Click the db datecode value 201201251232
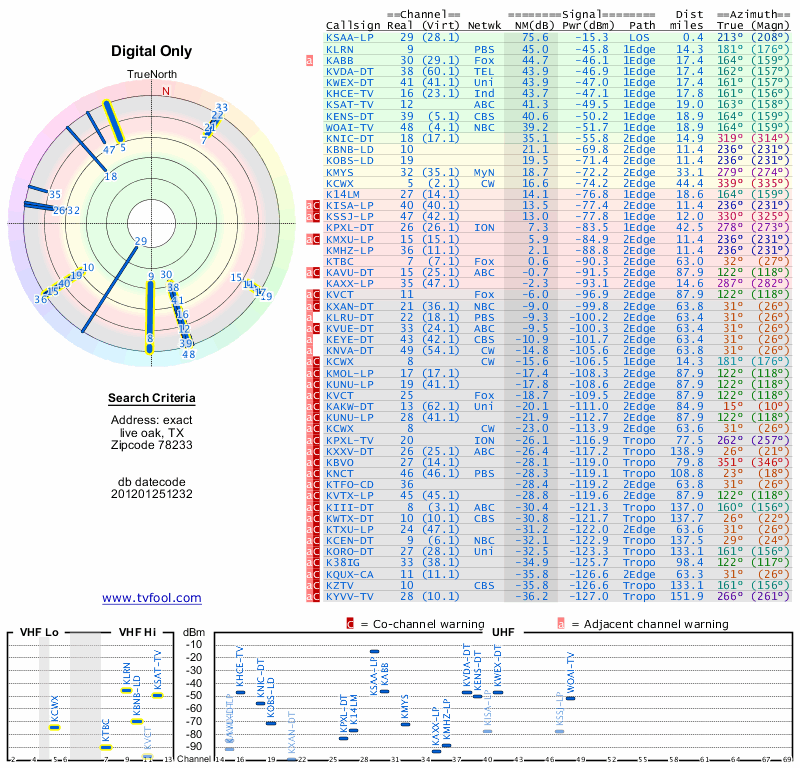The height and width of the screenshot is (768, 800). point(152,494)
